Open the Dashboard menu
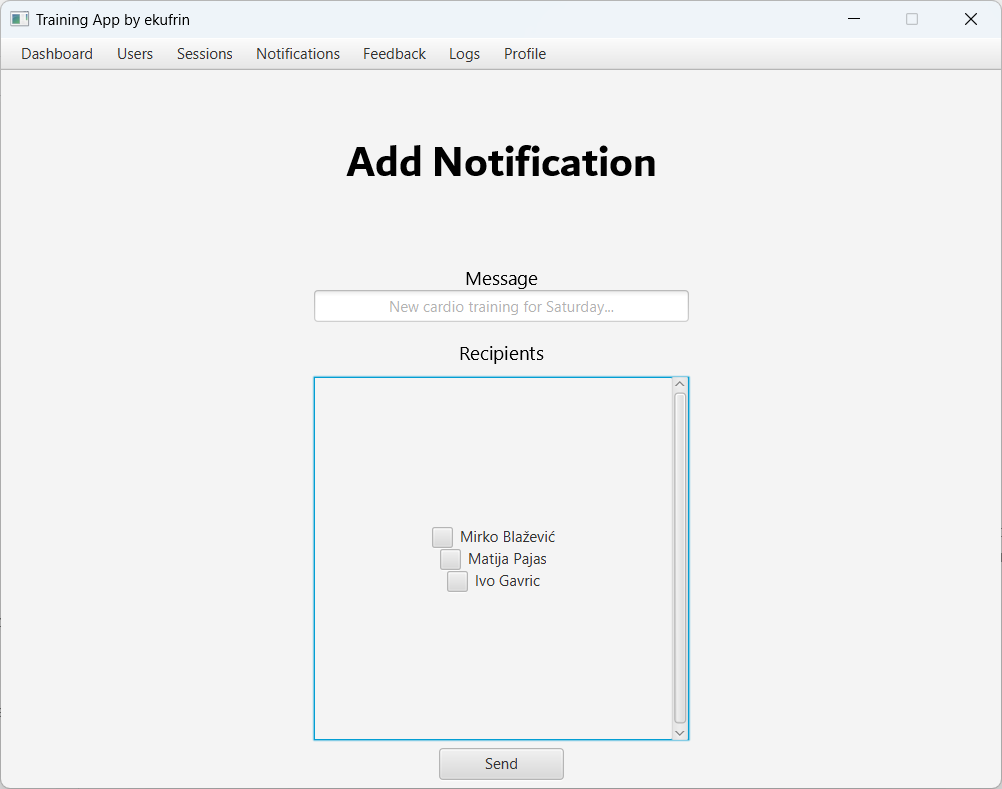Screen dimensions: 1002x789 pos(57,54)
